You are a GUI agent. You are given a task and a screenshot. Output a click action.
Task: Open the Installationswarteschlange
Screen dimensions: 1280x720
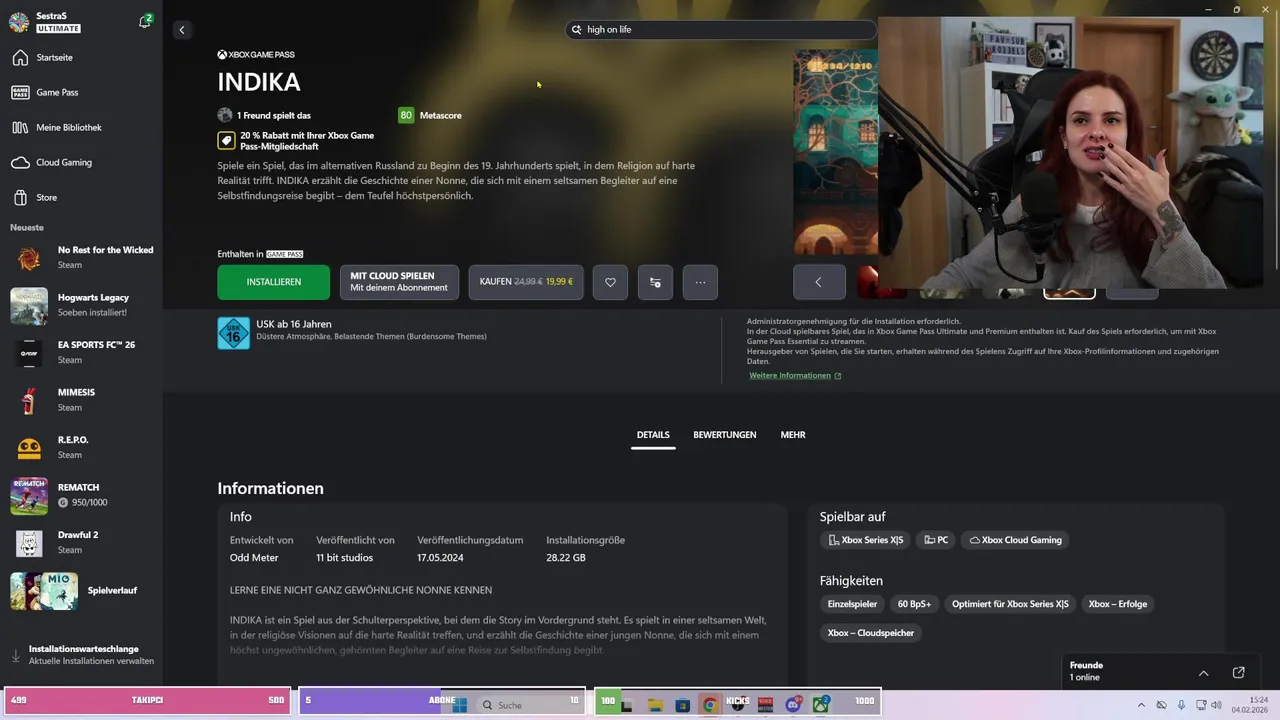81,655
